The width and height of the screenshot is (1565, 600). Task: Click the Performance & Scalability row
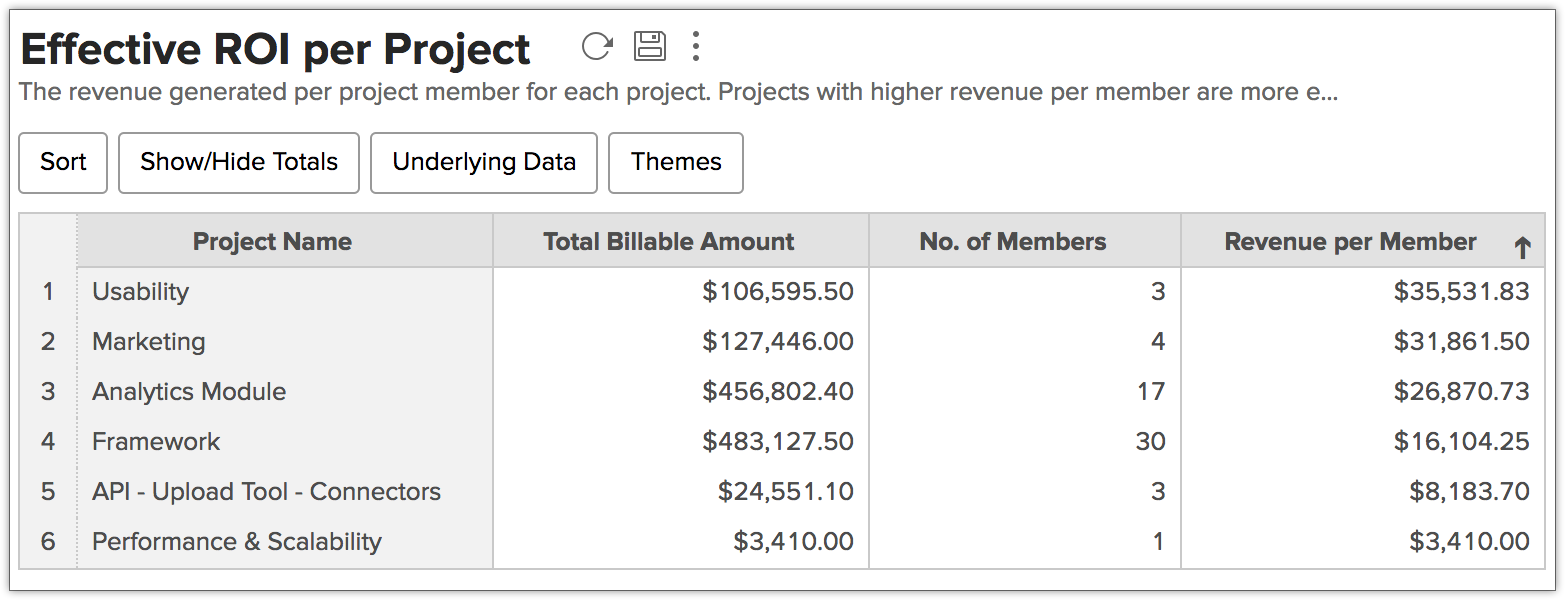[x=237, y=542]
